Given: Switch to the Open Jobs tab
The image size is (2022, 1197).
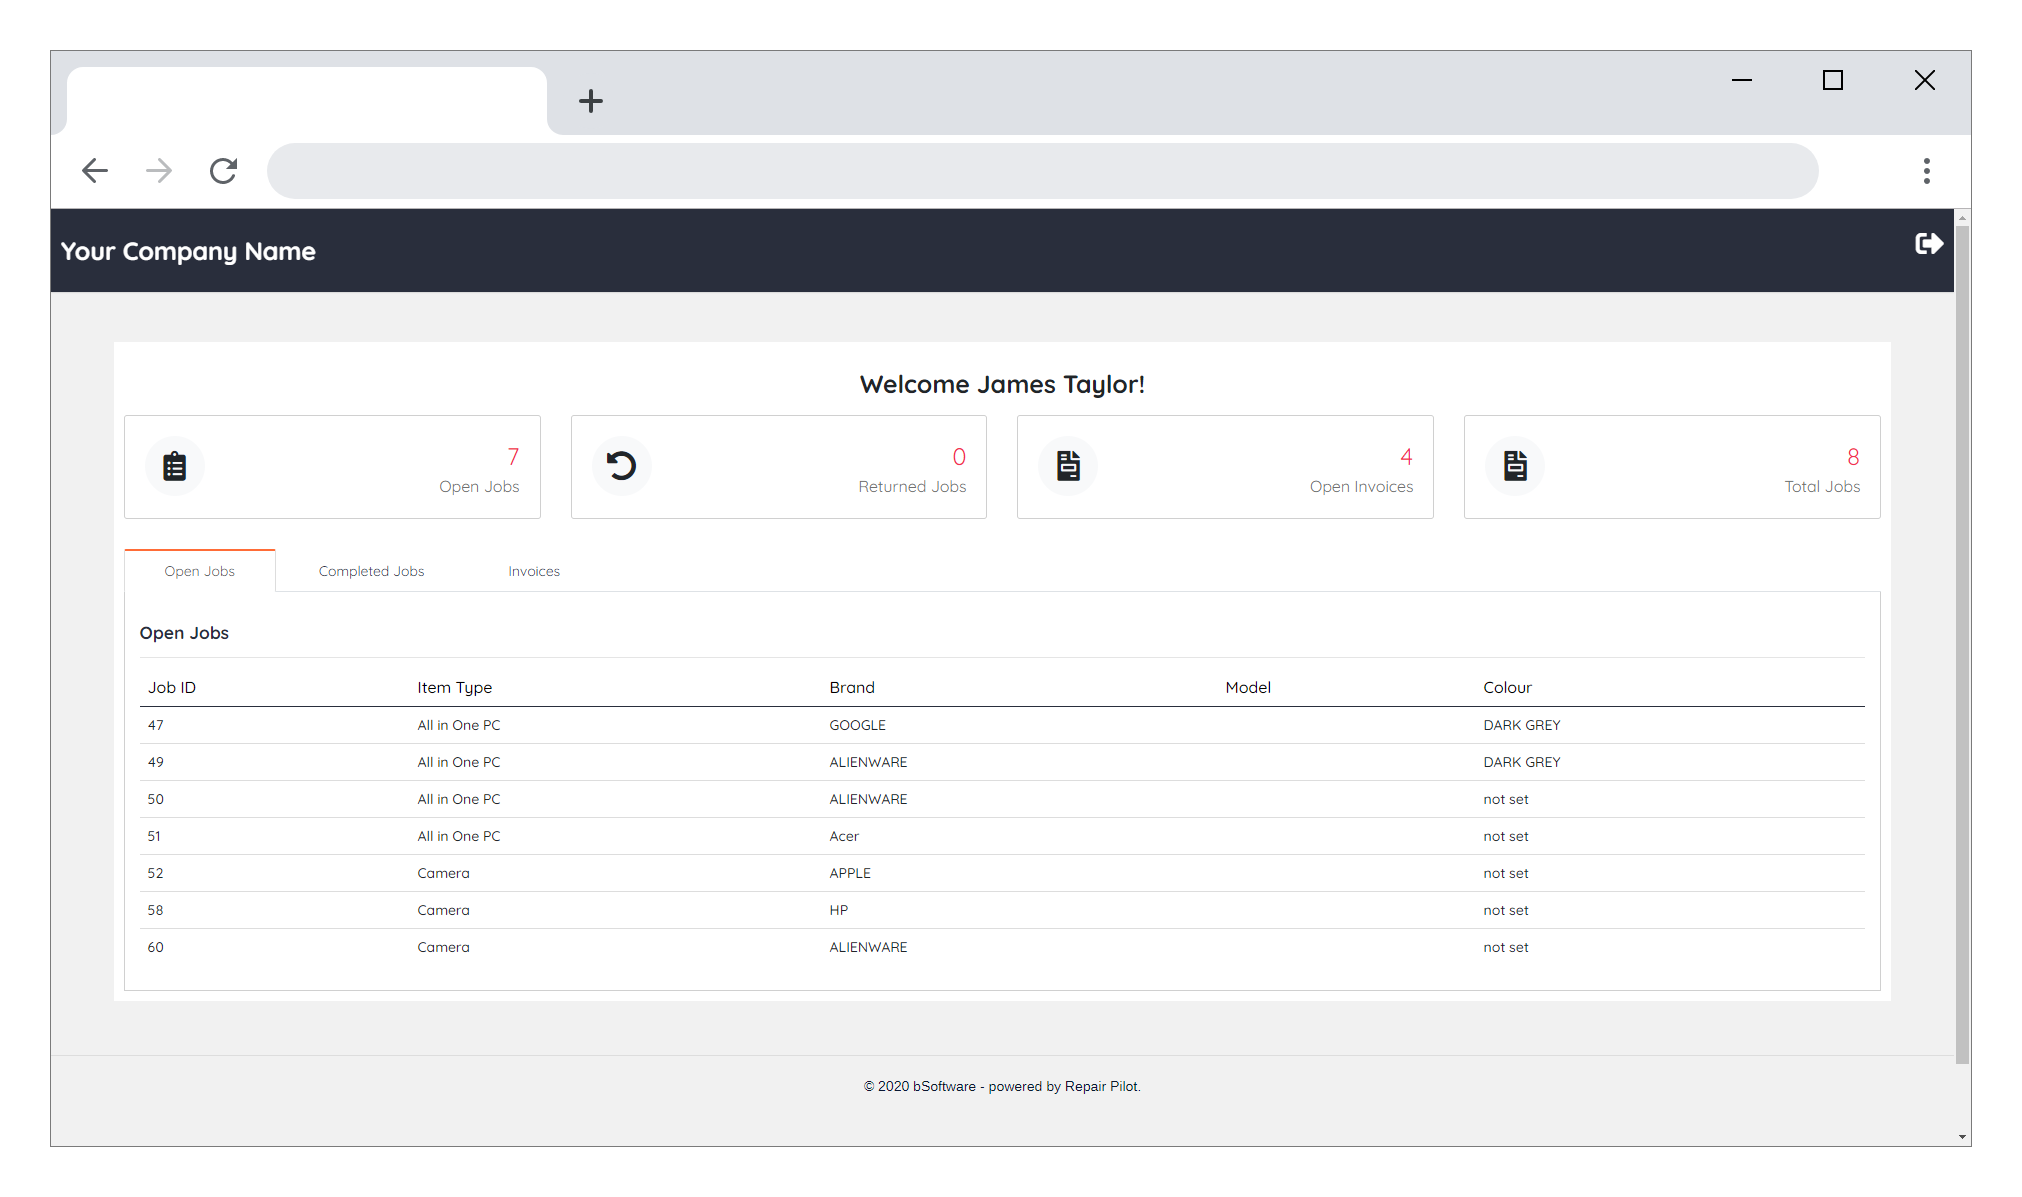Looking at the screenshot, I should click(200, 571).
